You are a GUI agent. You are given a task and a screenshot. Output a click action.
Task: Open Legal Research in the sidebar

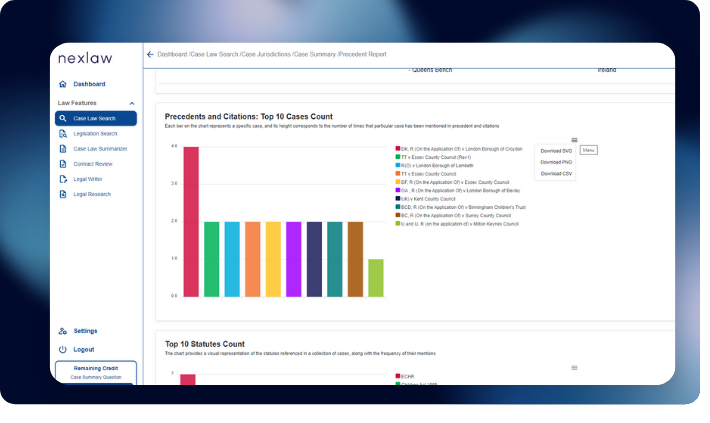tap(92, 194)
